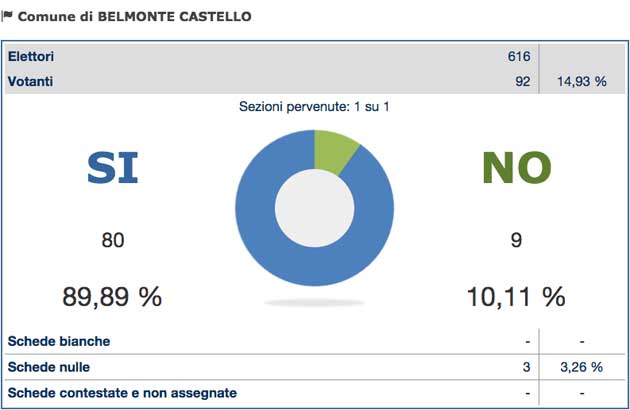The image size is (630, 410).
Task: Click the NO vote count 9
Action: pos(516,240)
